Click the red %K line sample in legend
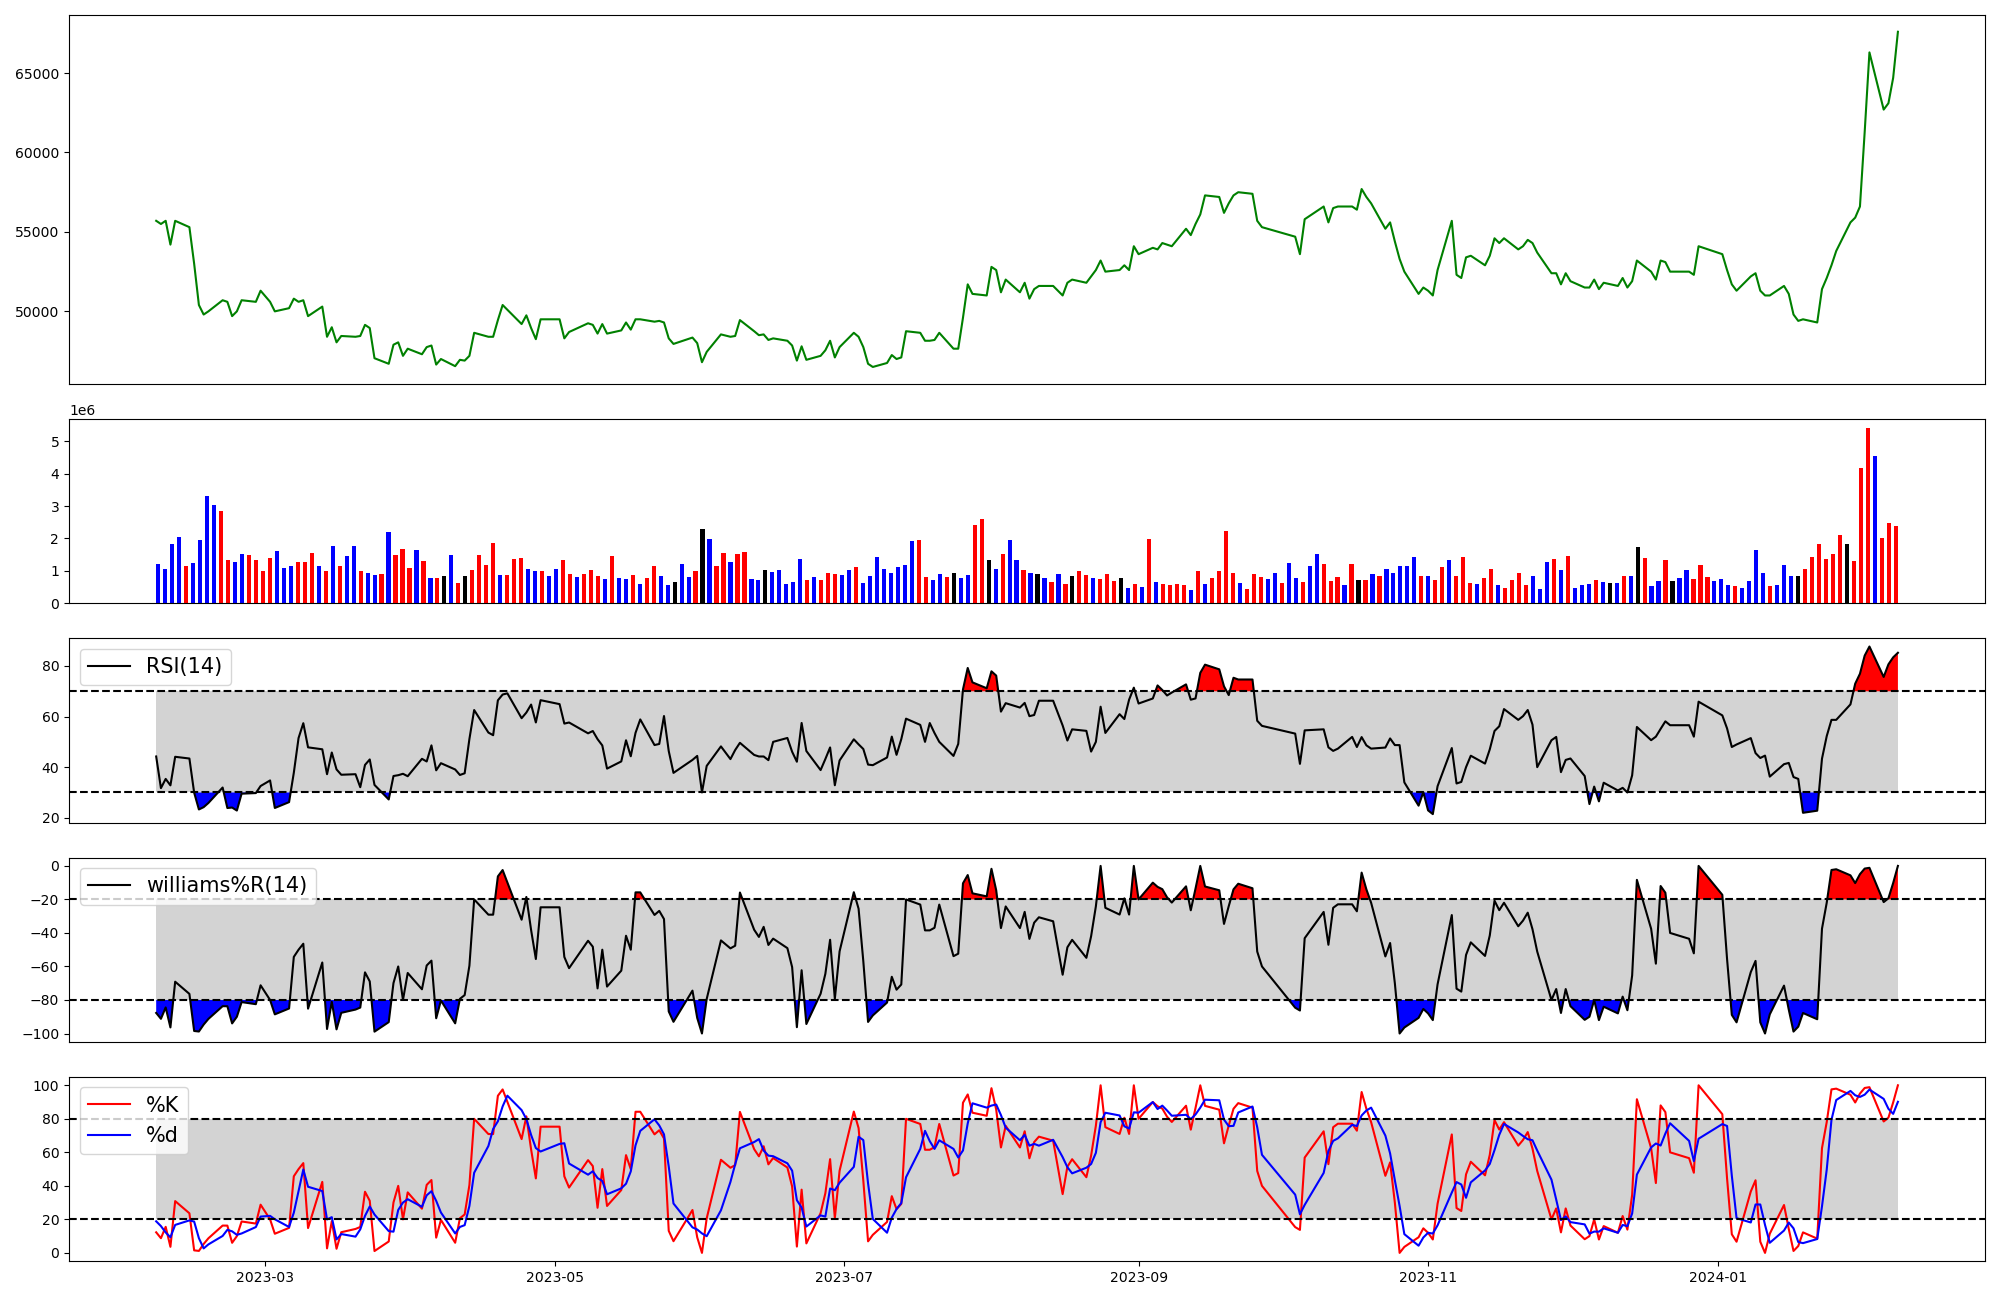This screenshot has height=1300, width=2000. 109,1105
